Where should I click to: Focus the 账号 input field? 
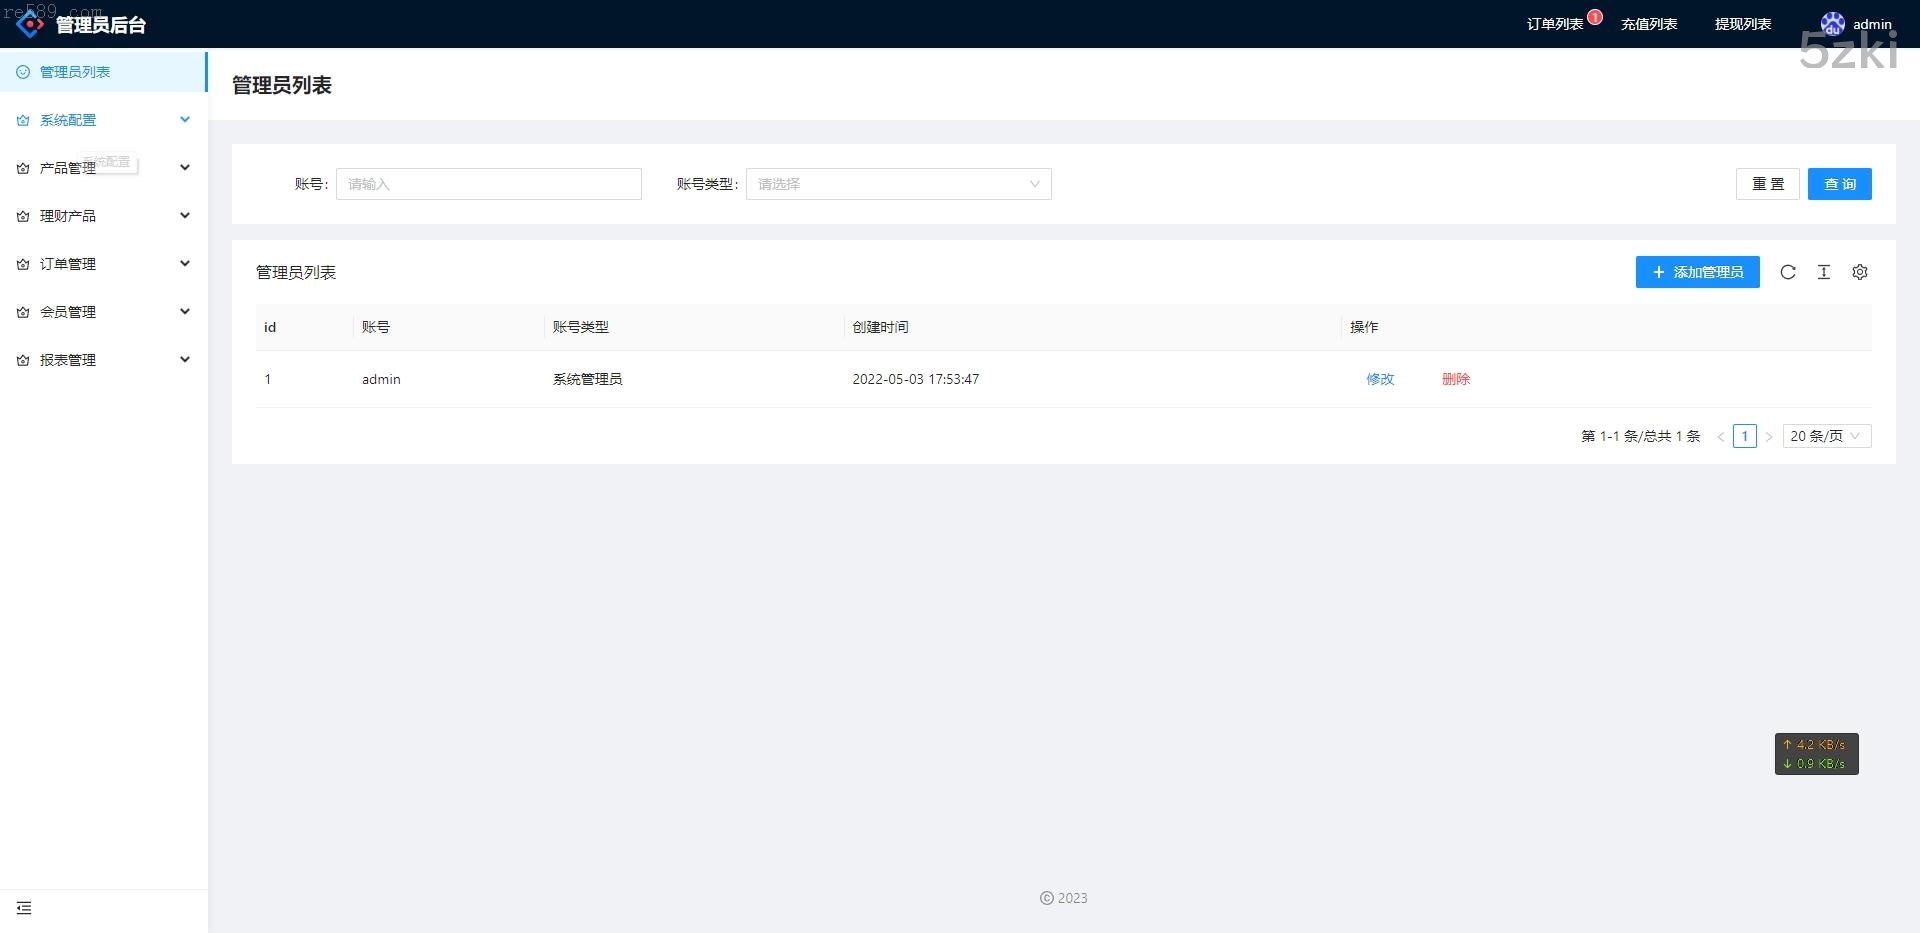[x=488, y=184]
